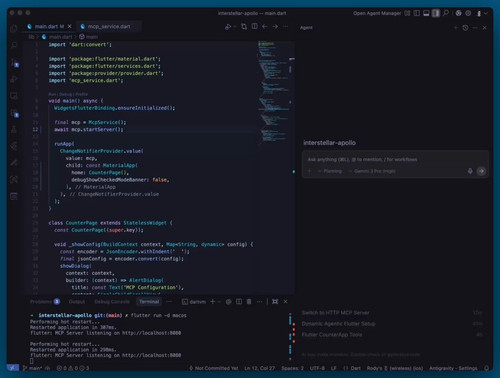The image size is (500, 378).
Task: Change indentation via Spaces: 2
Action: [292, 368]
